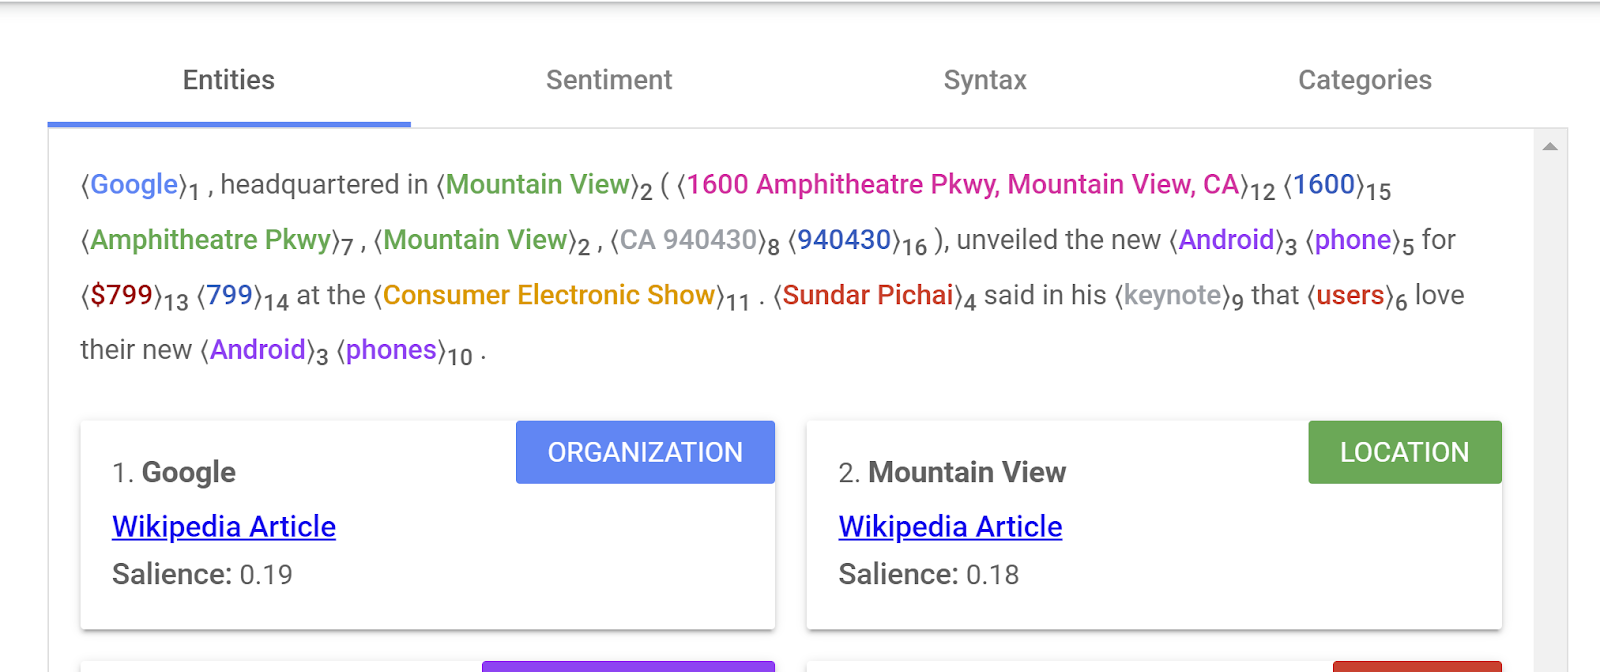
Task: Open Google's Wikipedia Article link
Action: point(224,527)
